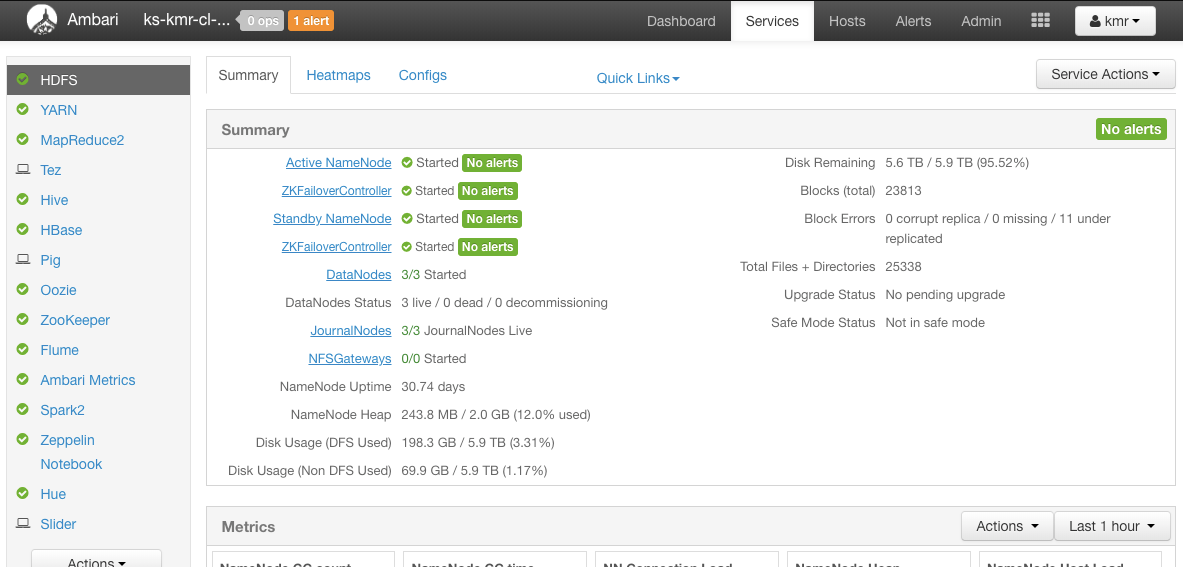This screenshot has height=567, width=1183.
Task: Open the first ZKFailoverController link
Action: point(336,191)
